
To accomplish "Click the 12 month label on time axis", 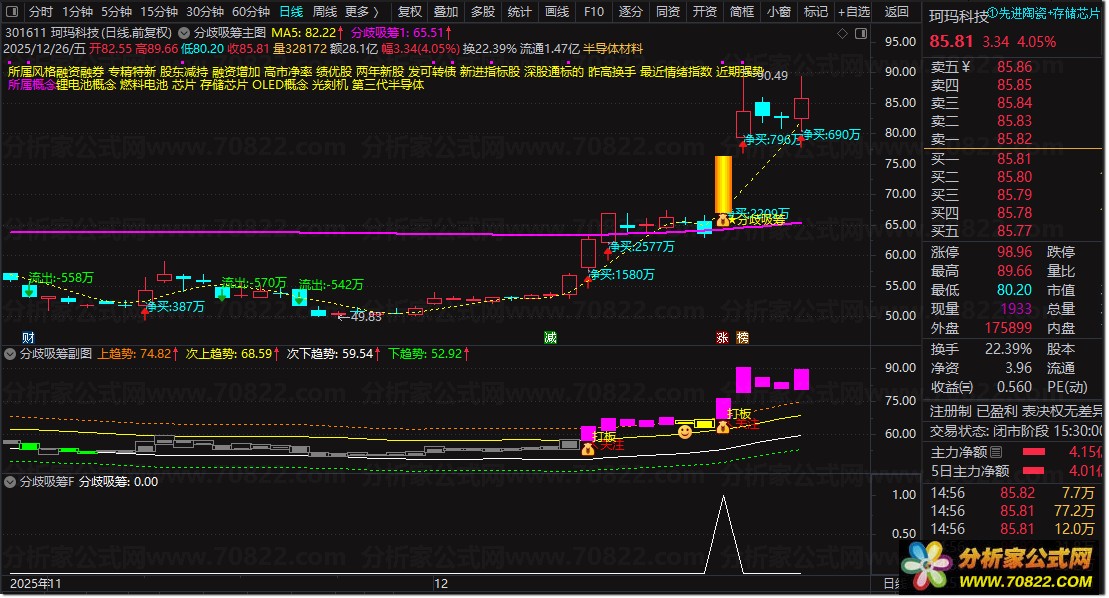I will pos(441,583).
